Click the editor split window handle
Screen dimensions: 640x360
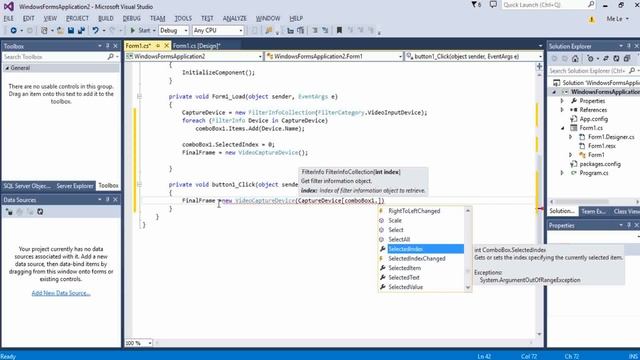point(539,66)
